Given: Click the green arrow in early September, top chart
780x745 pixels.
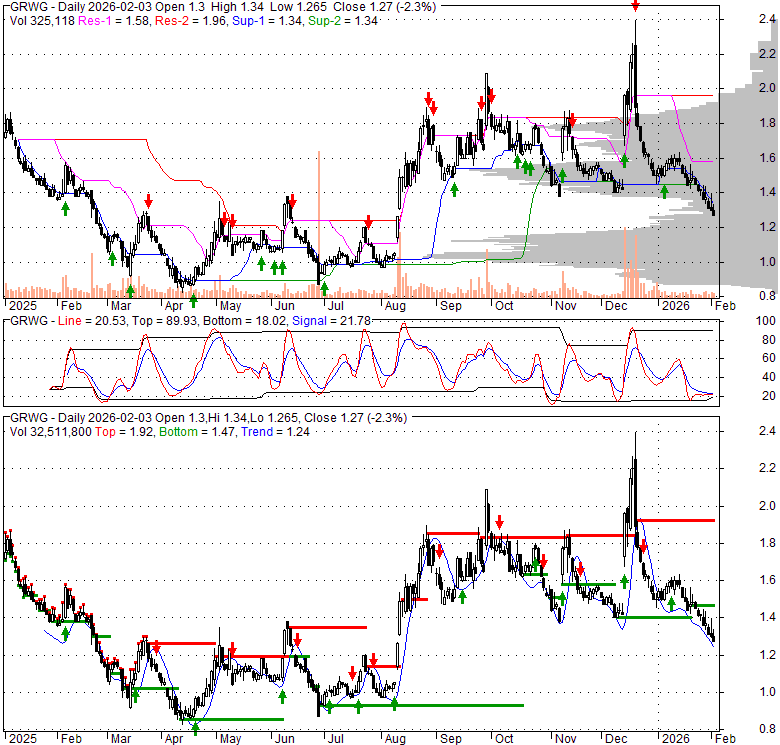Looking at the screenshot, I should (x=454, y=189).
